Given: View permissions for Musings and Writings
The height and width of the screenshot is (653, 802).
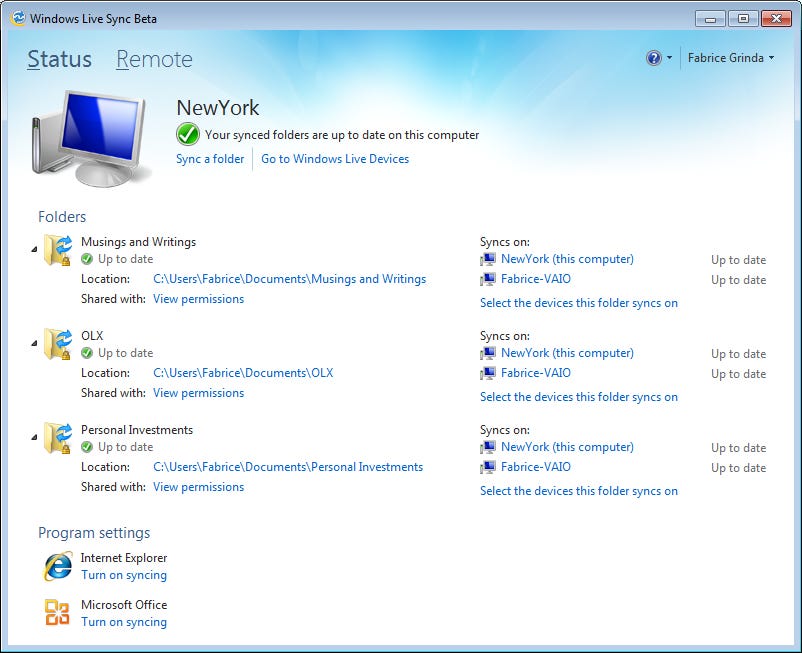Looking at the screenshot, I should pyautogui.click(x=198, y=299).
